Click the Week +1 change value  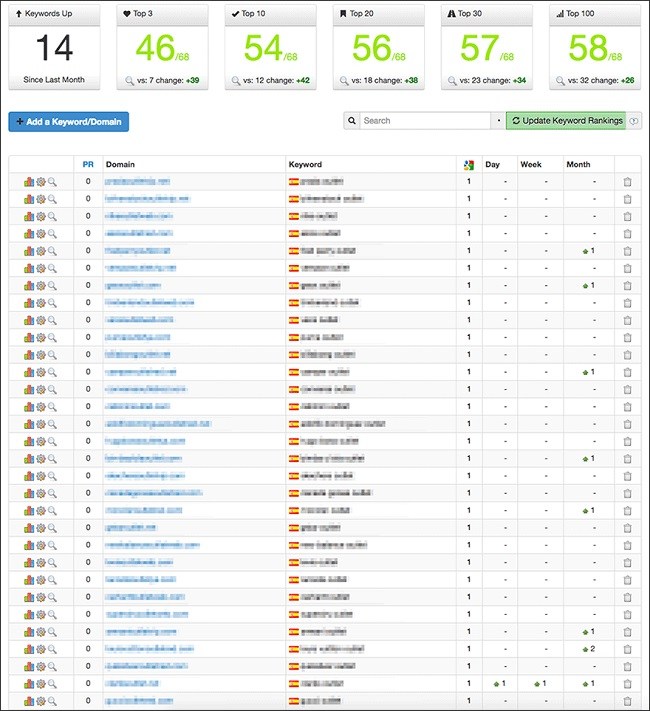coord(540,683)
